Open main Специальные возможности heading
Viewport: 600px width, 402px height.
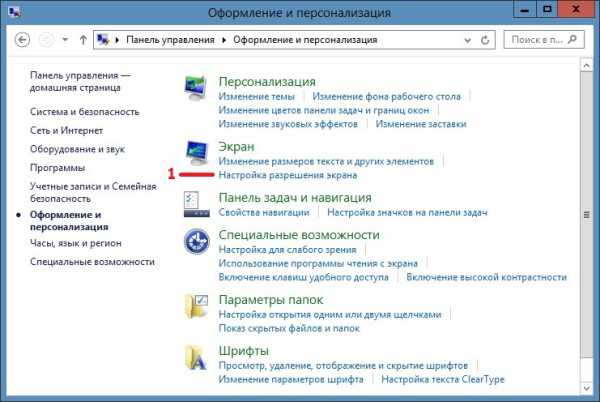(x=299, y=234)
